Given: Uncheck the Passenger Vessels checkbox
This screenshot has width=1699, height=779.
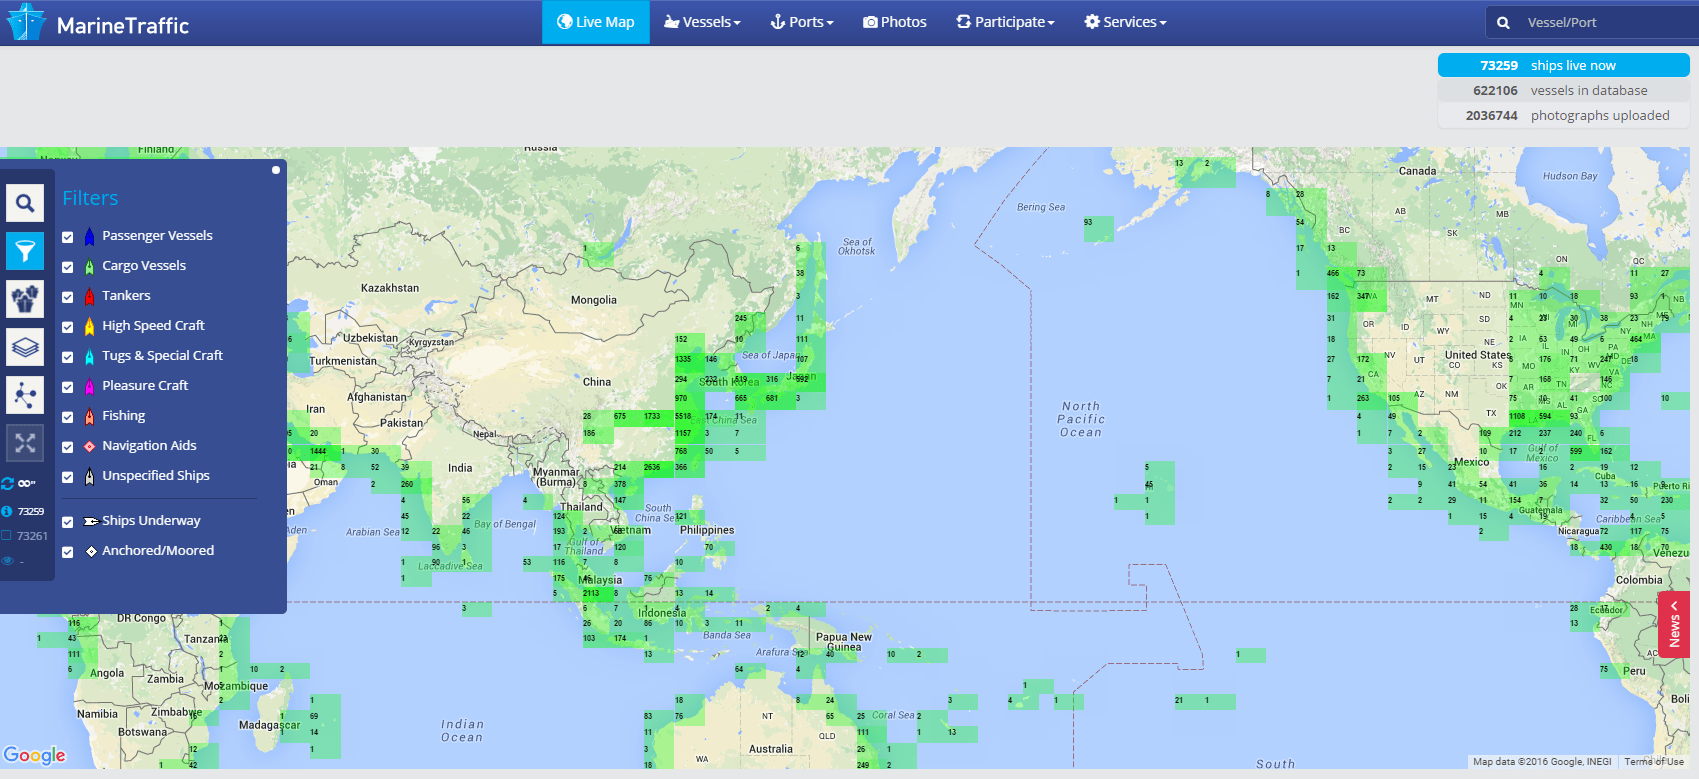Looking at the screenshot, I should (68, 237).
